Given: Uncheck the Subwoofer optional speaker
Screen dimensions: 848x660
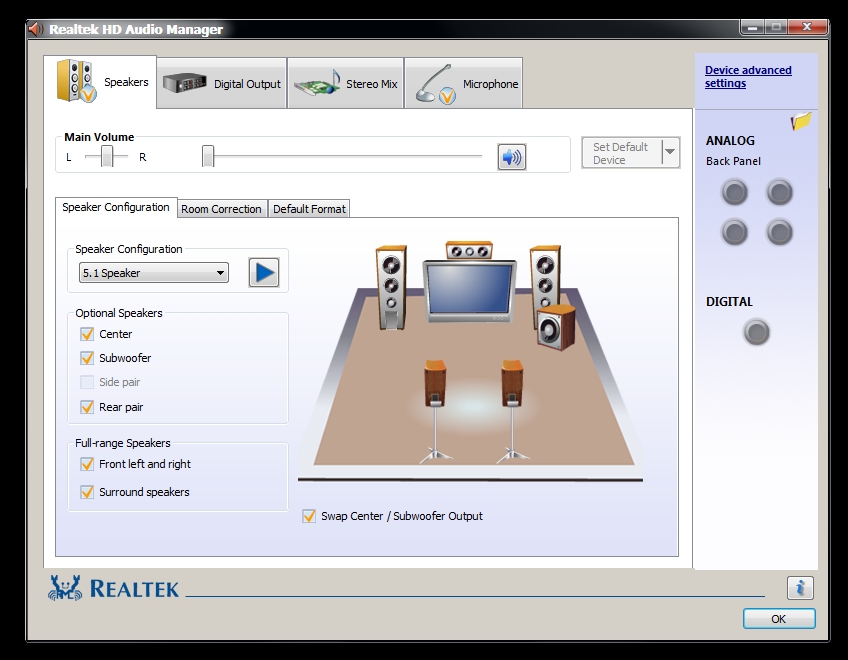Looking at the screenshot, I should coord(87,358).
